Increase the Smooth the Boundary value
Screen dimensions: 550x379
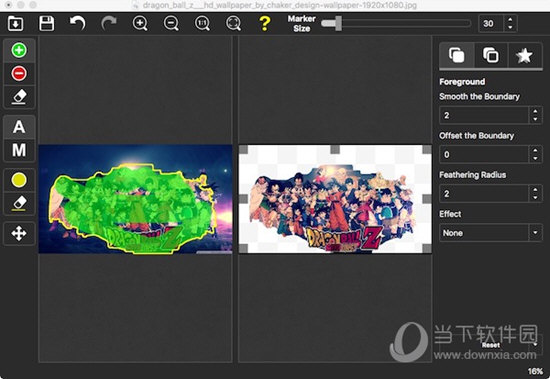pos(535,112)
